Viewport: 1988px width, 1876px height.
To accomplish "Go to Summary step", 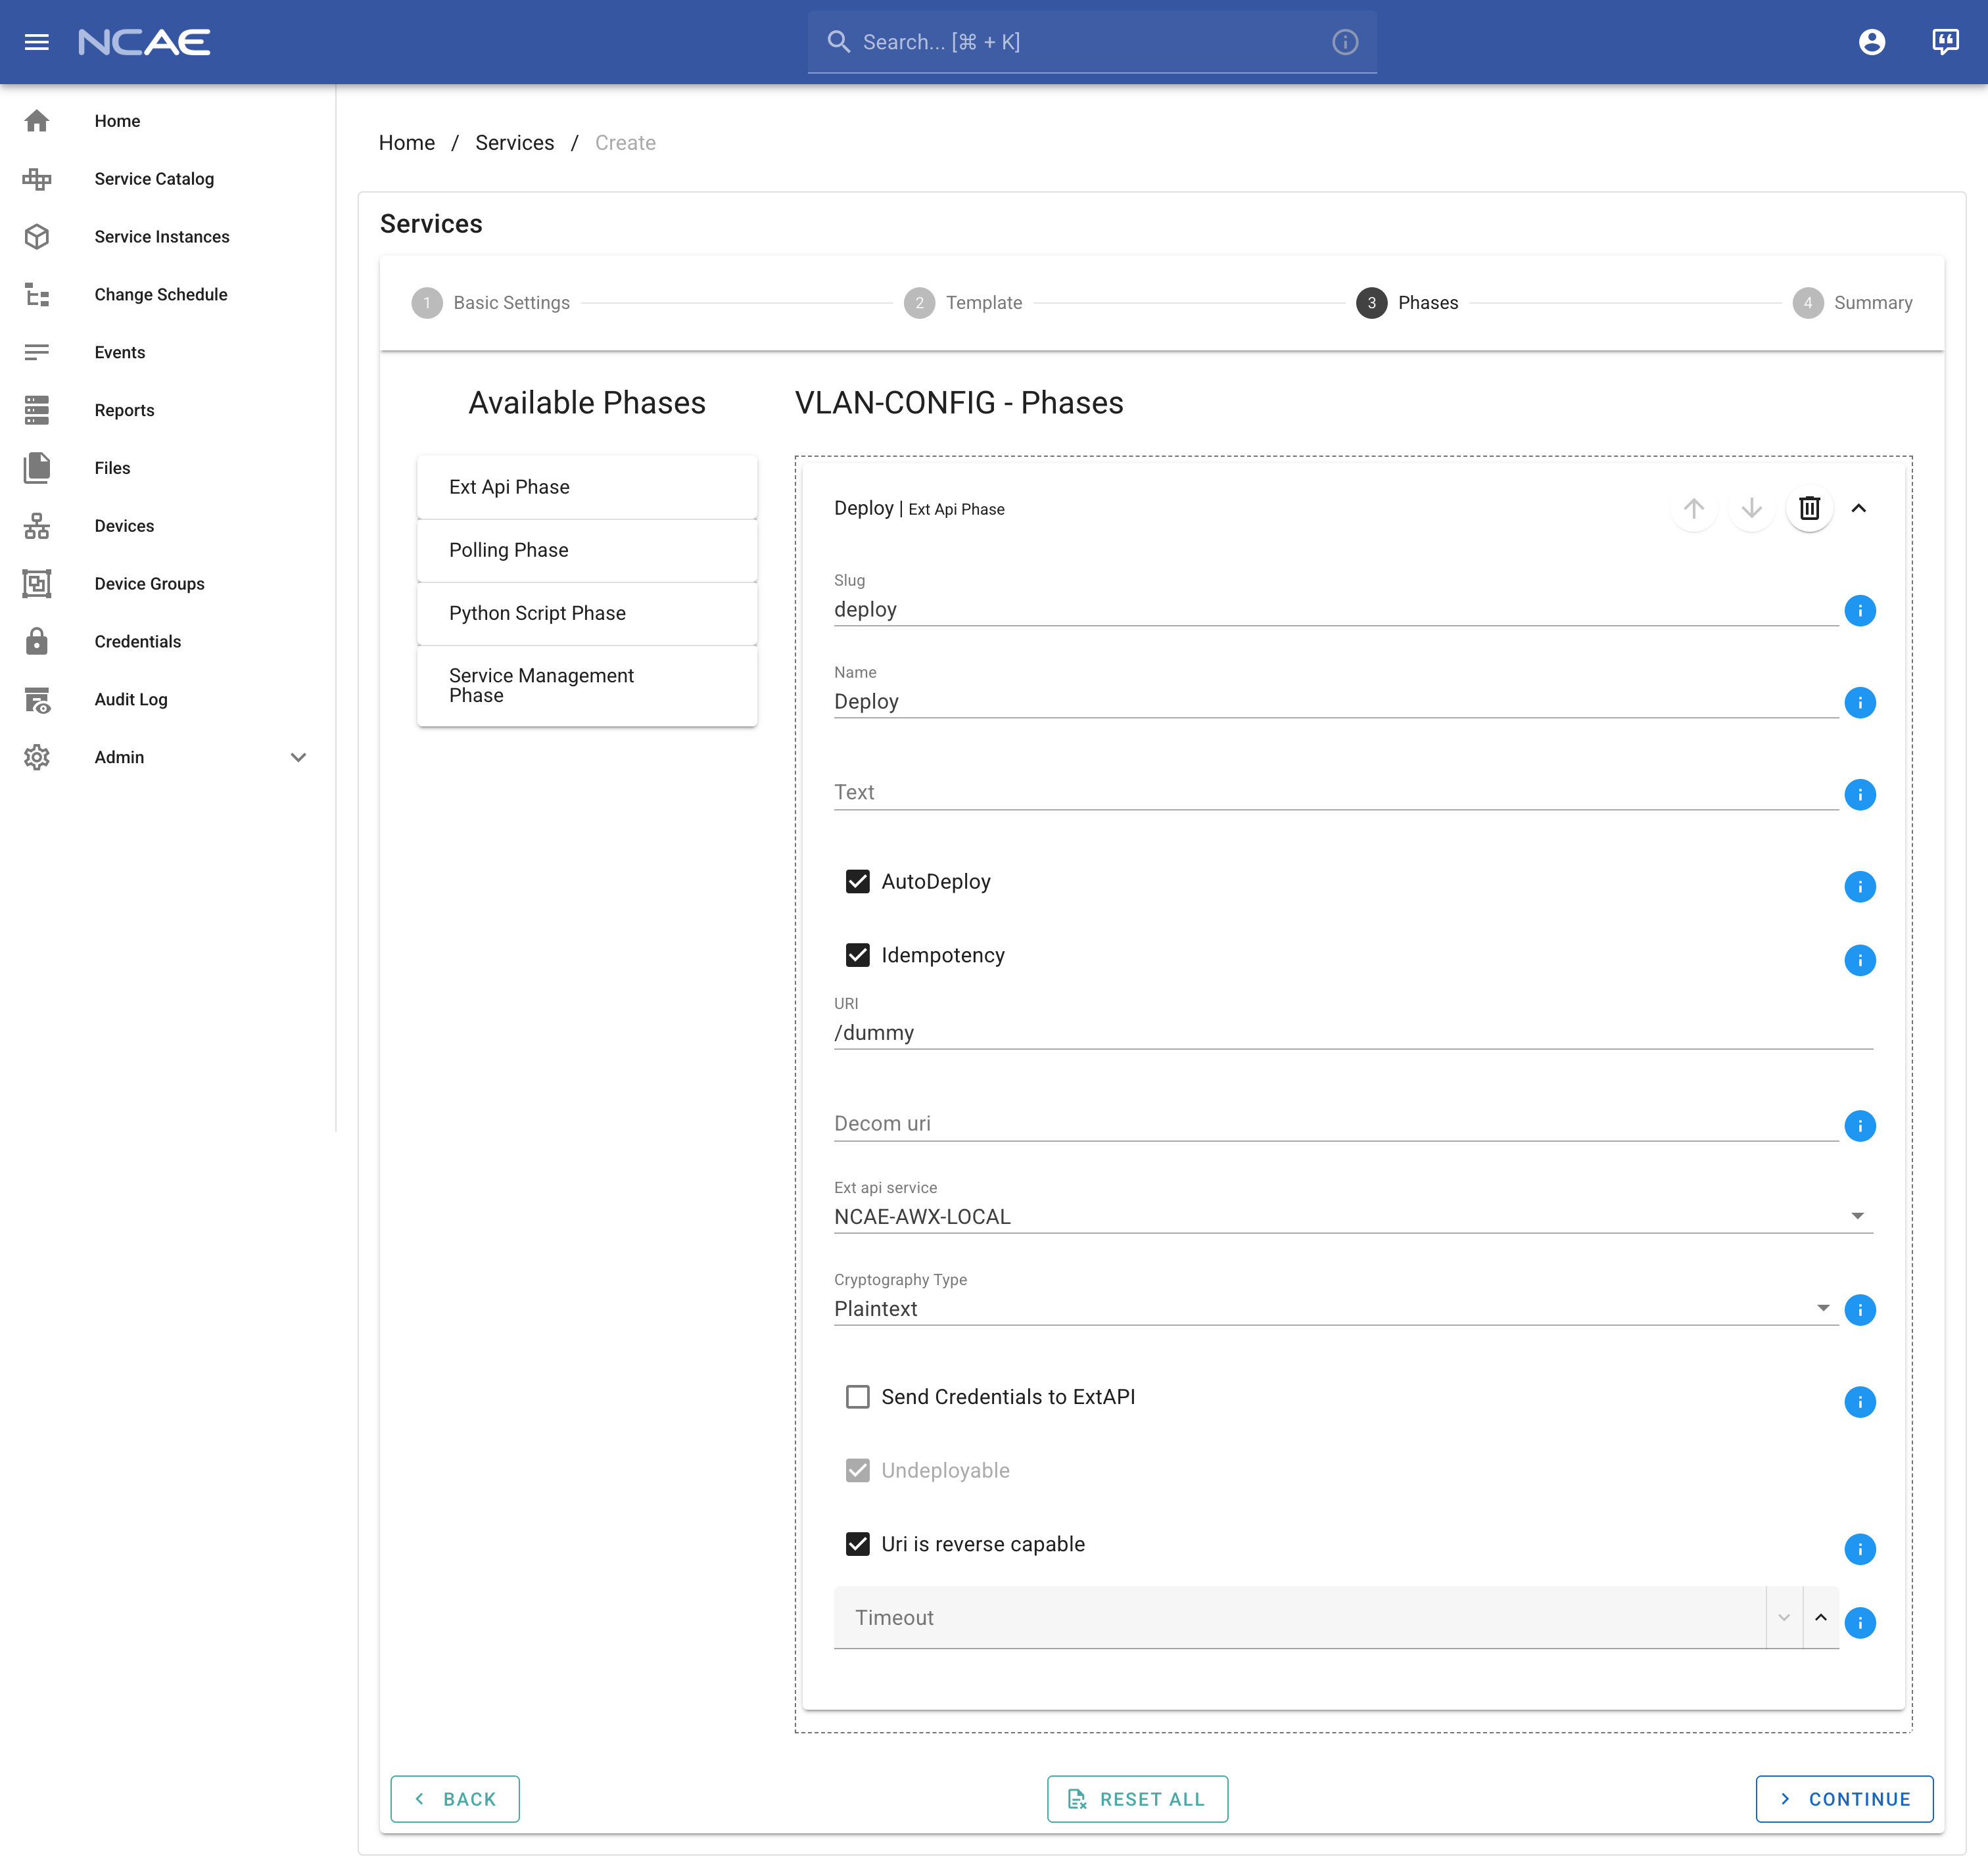I will coord(1852,303).
